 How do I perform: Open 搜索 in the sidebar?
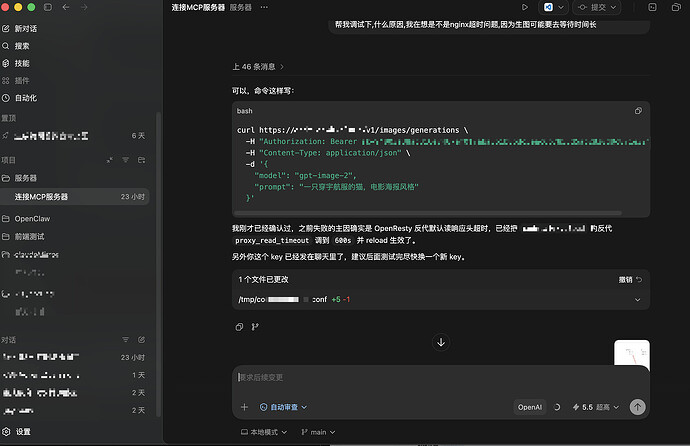[x=16, y=46]
